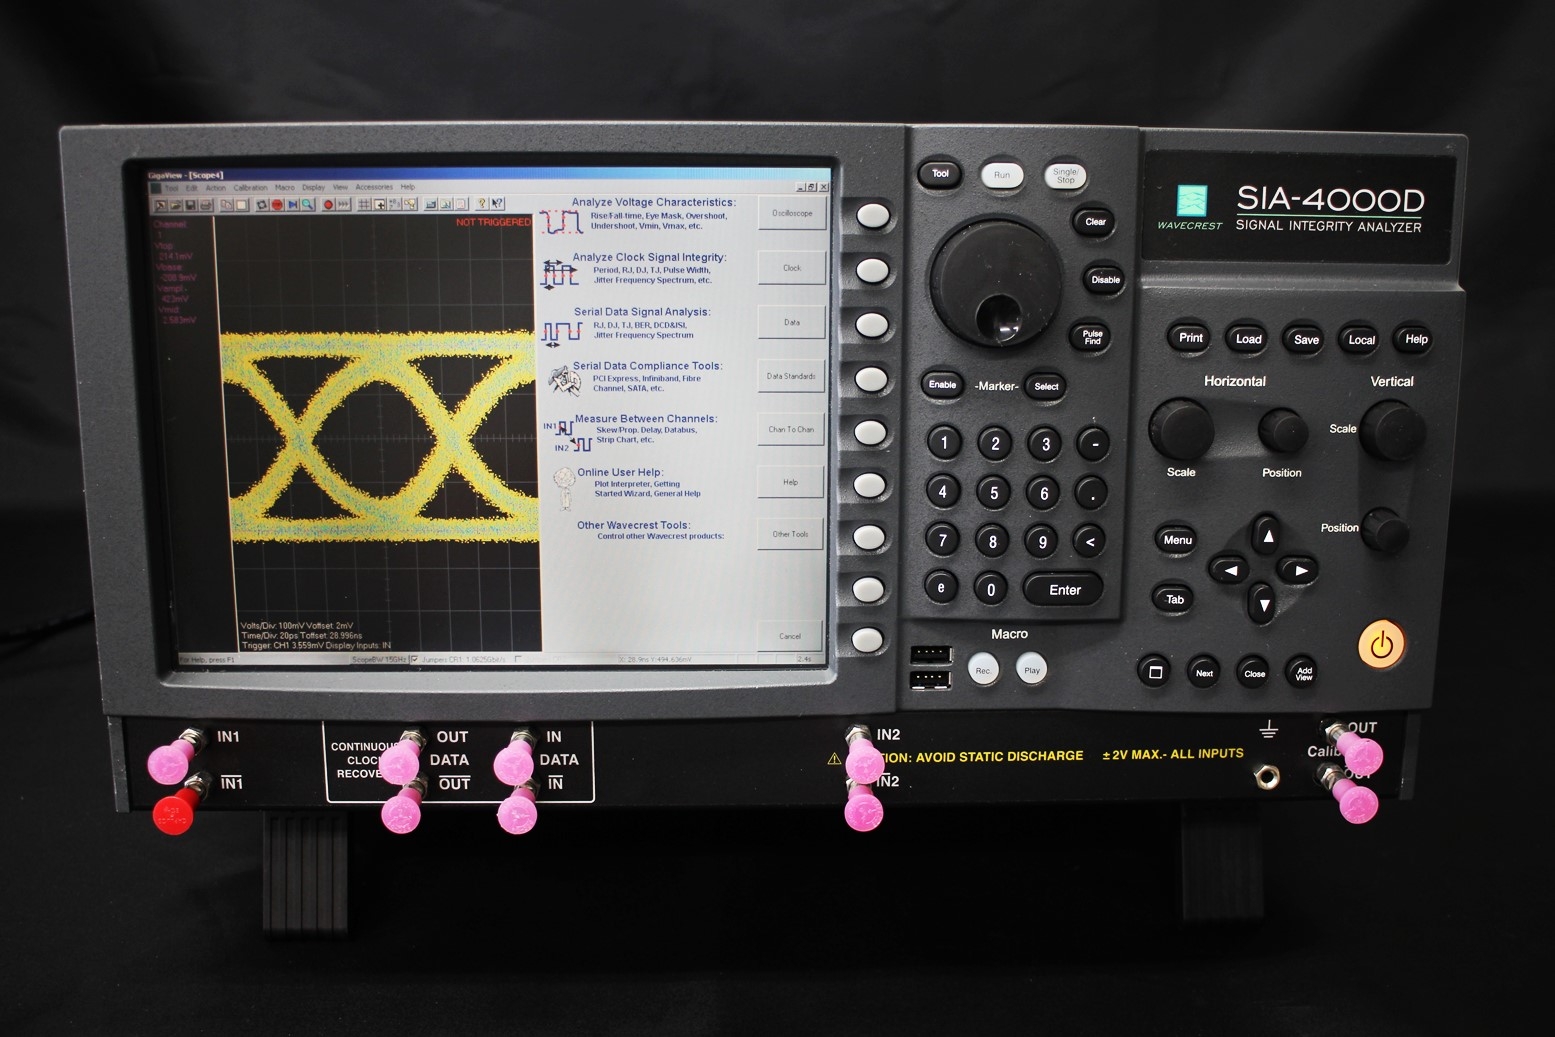Viewport: 1555px width, 1037px height.
Task: Click the on-screen Oscilloscope button
Action: 792,213
